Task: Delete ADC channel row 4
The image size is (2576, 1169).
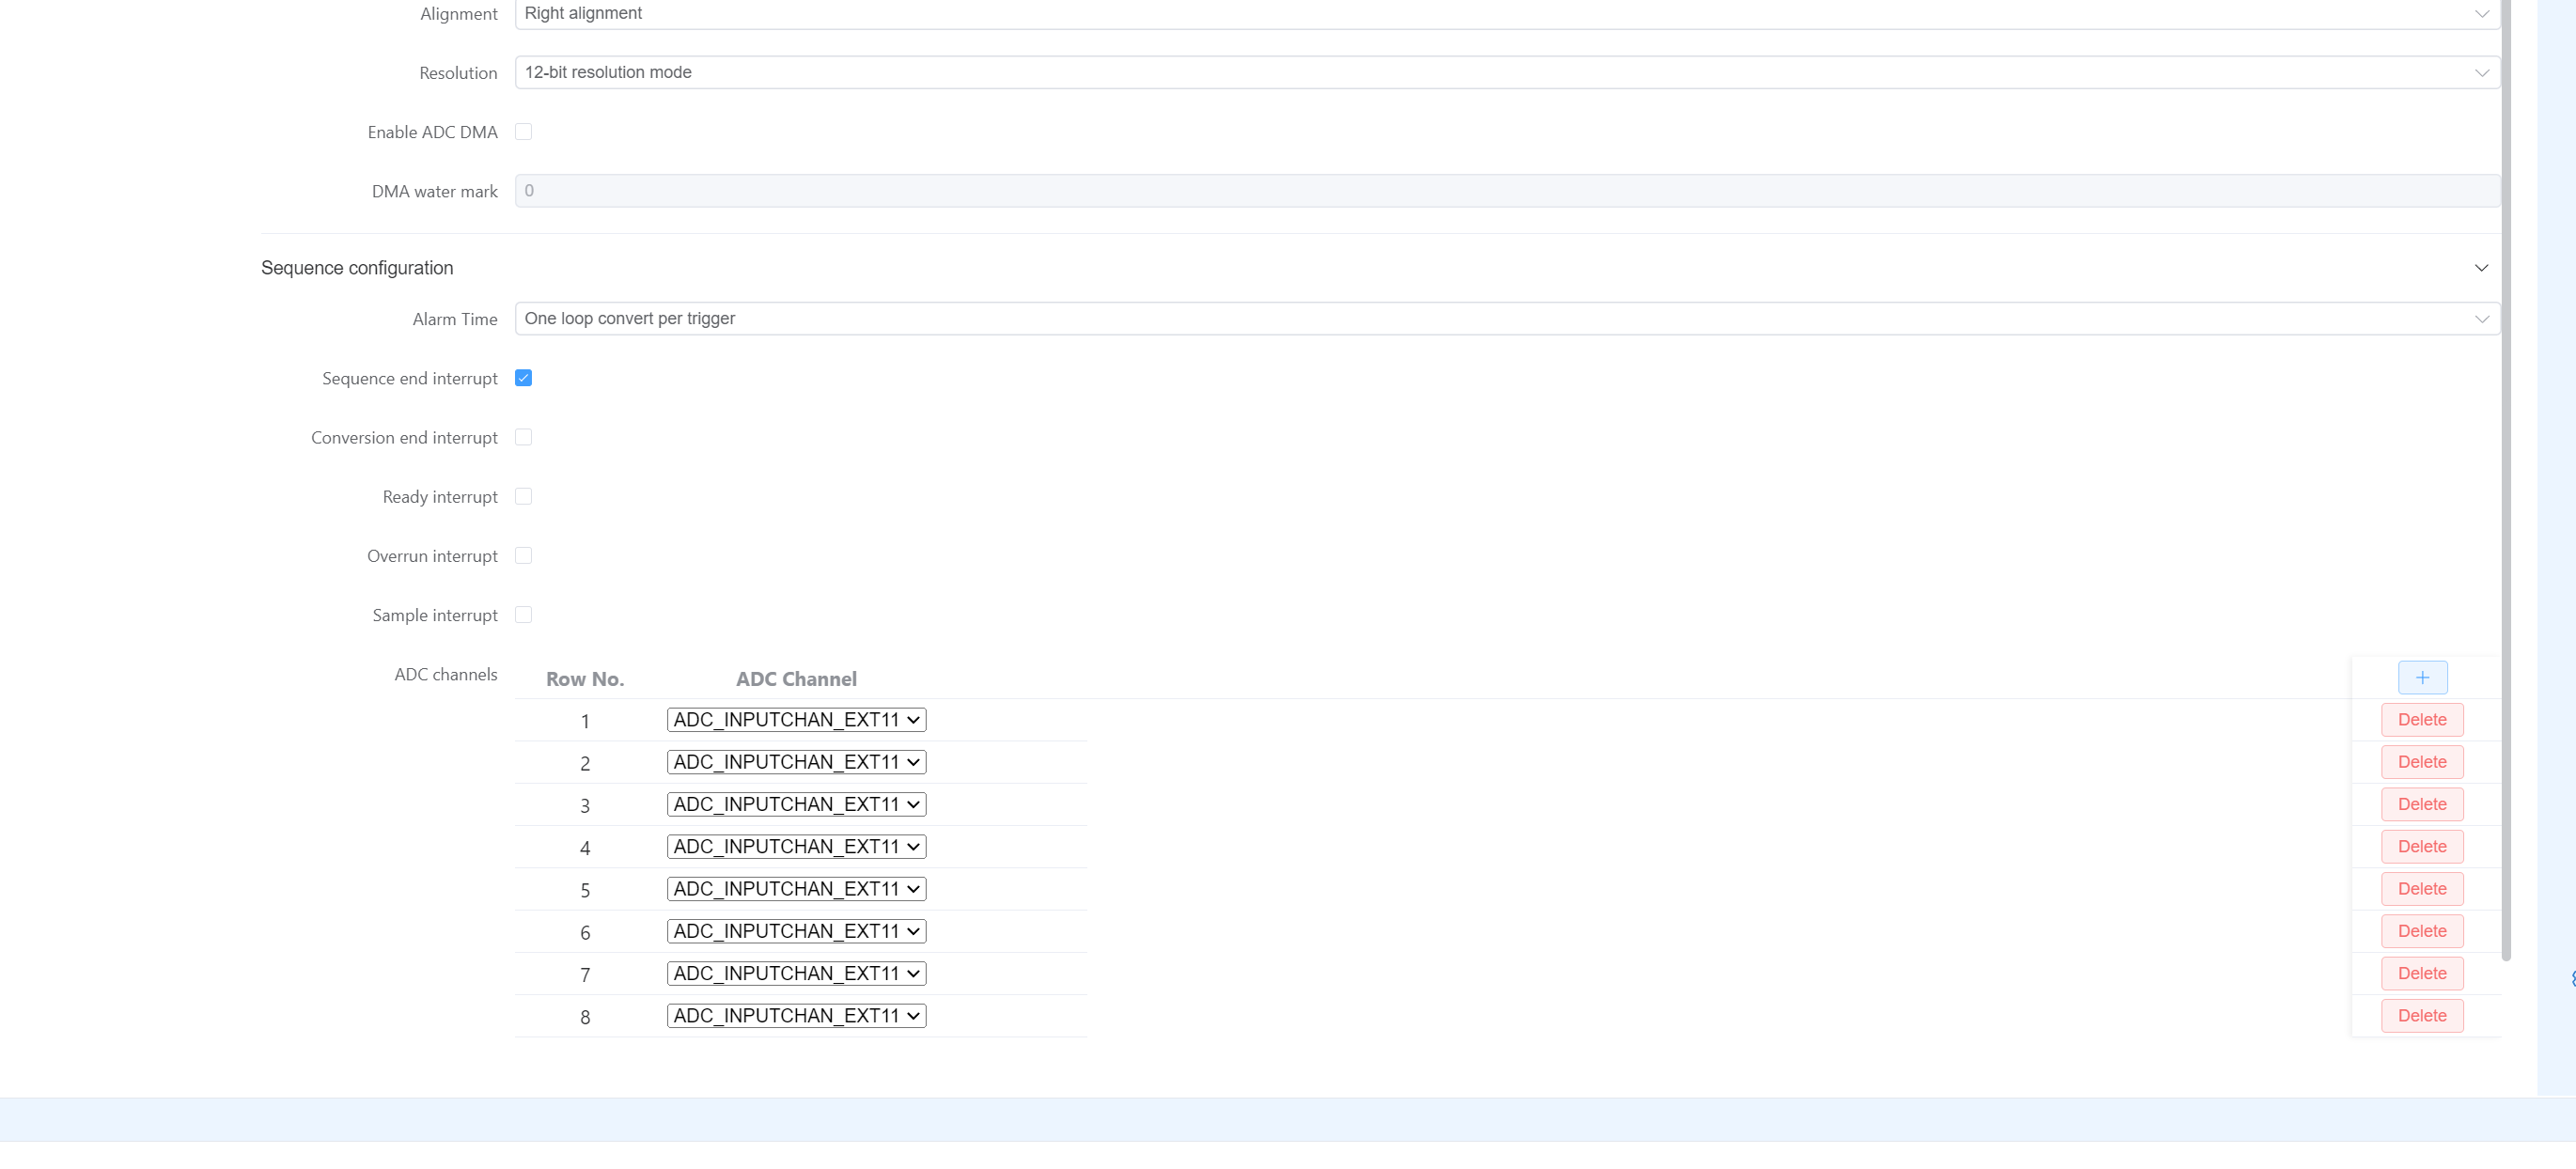Action: click(2421, 847)
